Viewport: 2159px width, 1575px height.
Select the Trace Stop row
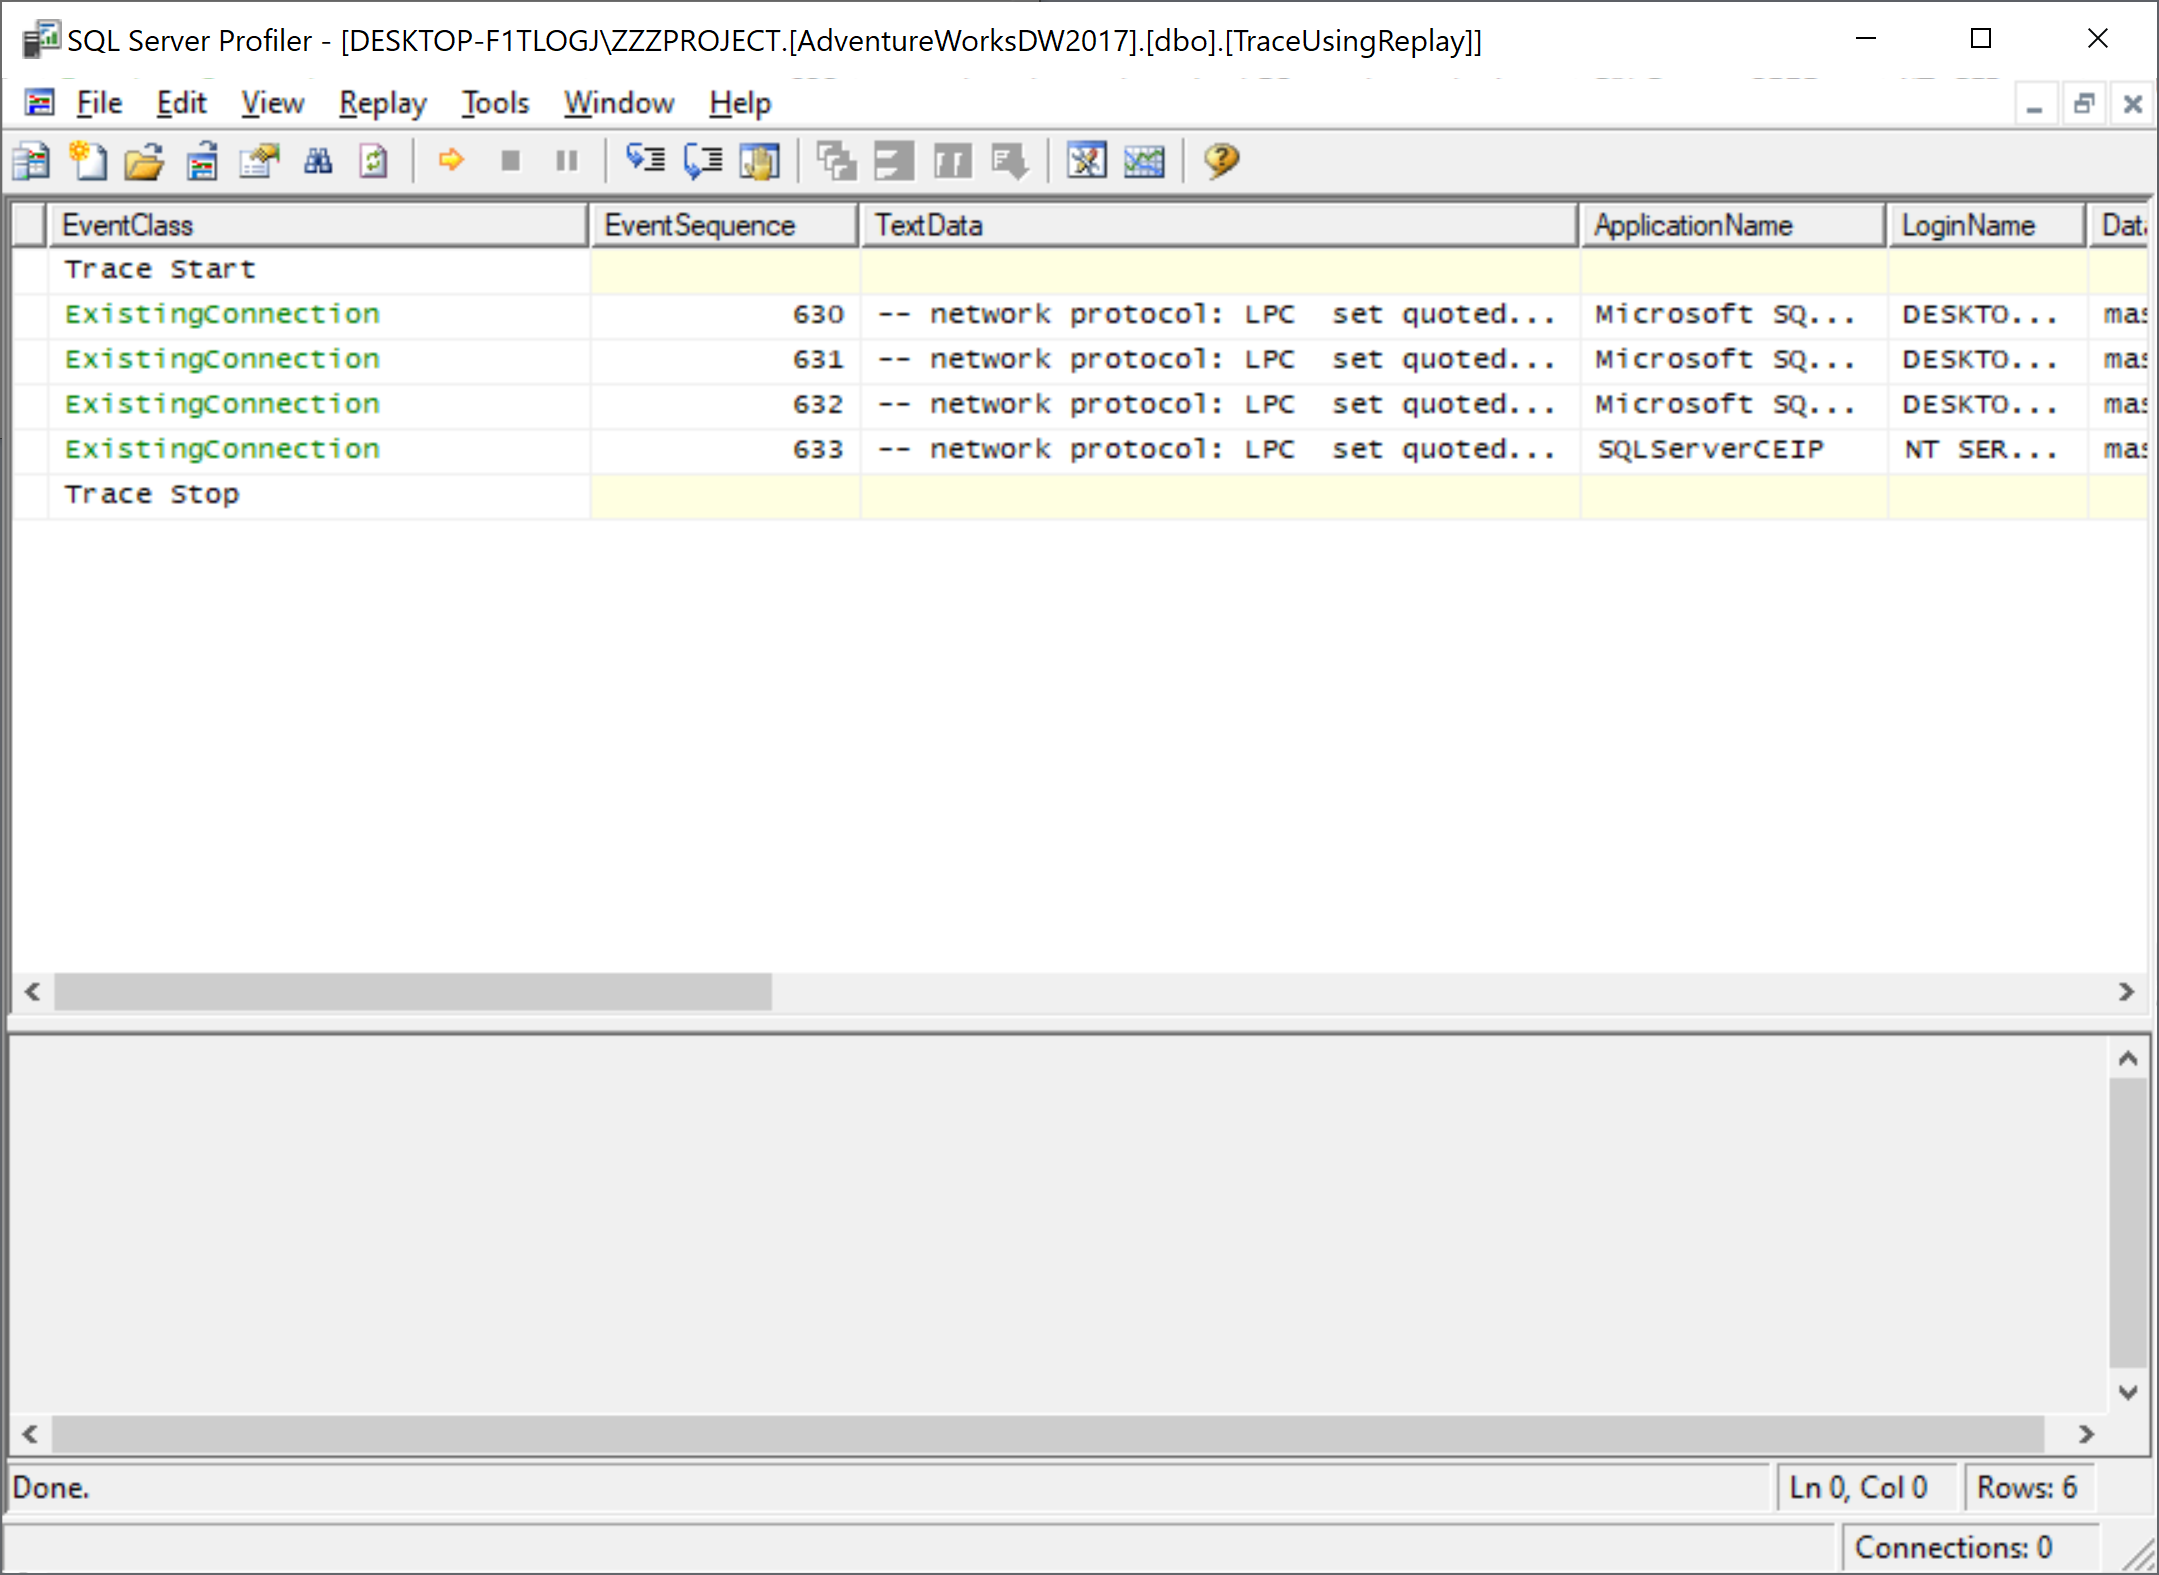pyautogui.click(x=152, y=494)
